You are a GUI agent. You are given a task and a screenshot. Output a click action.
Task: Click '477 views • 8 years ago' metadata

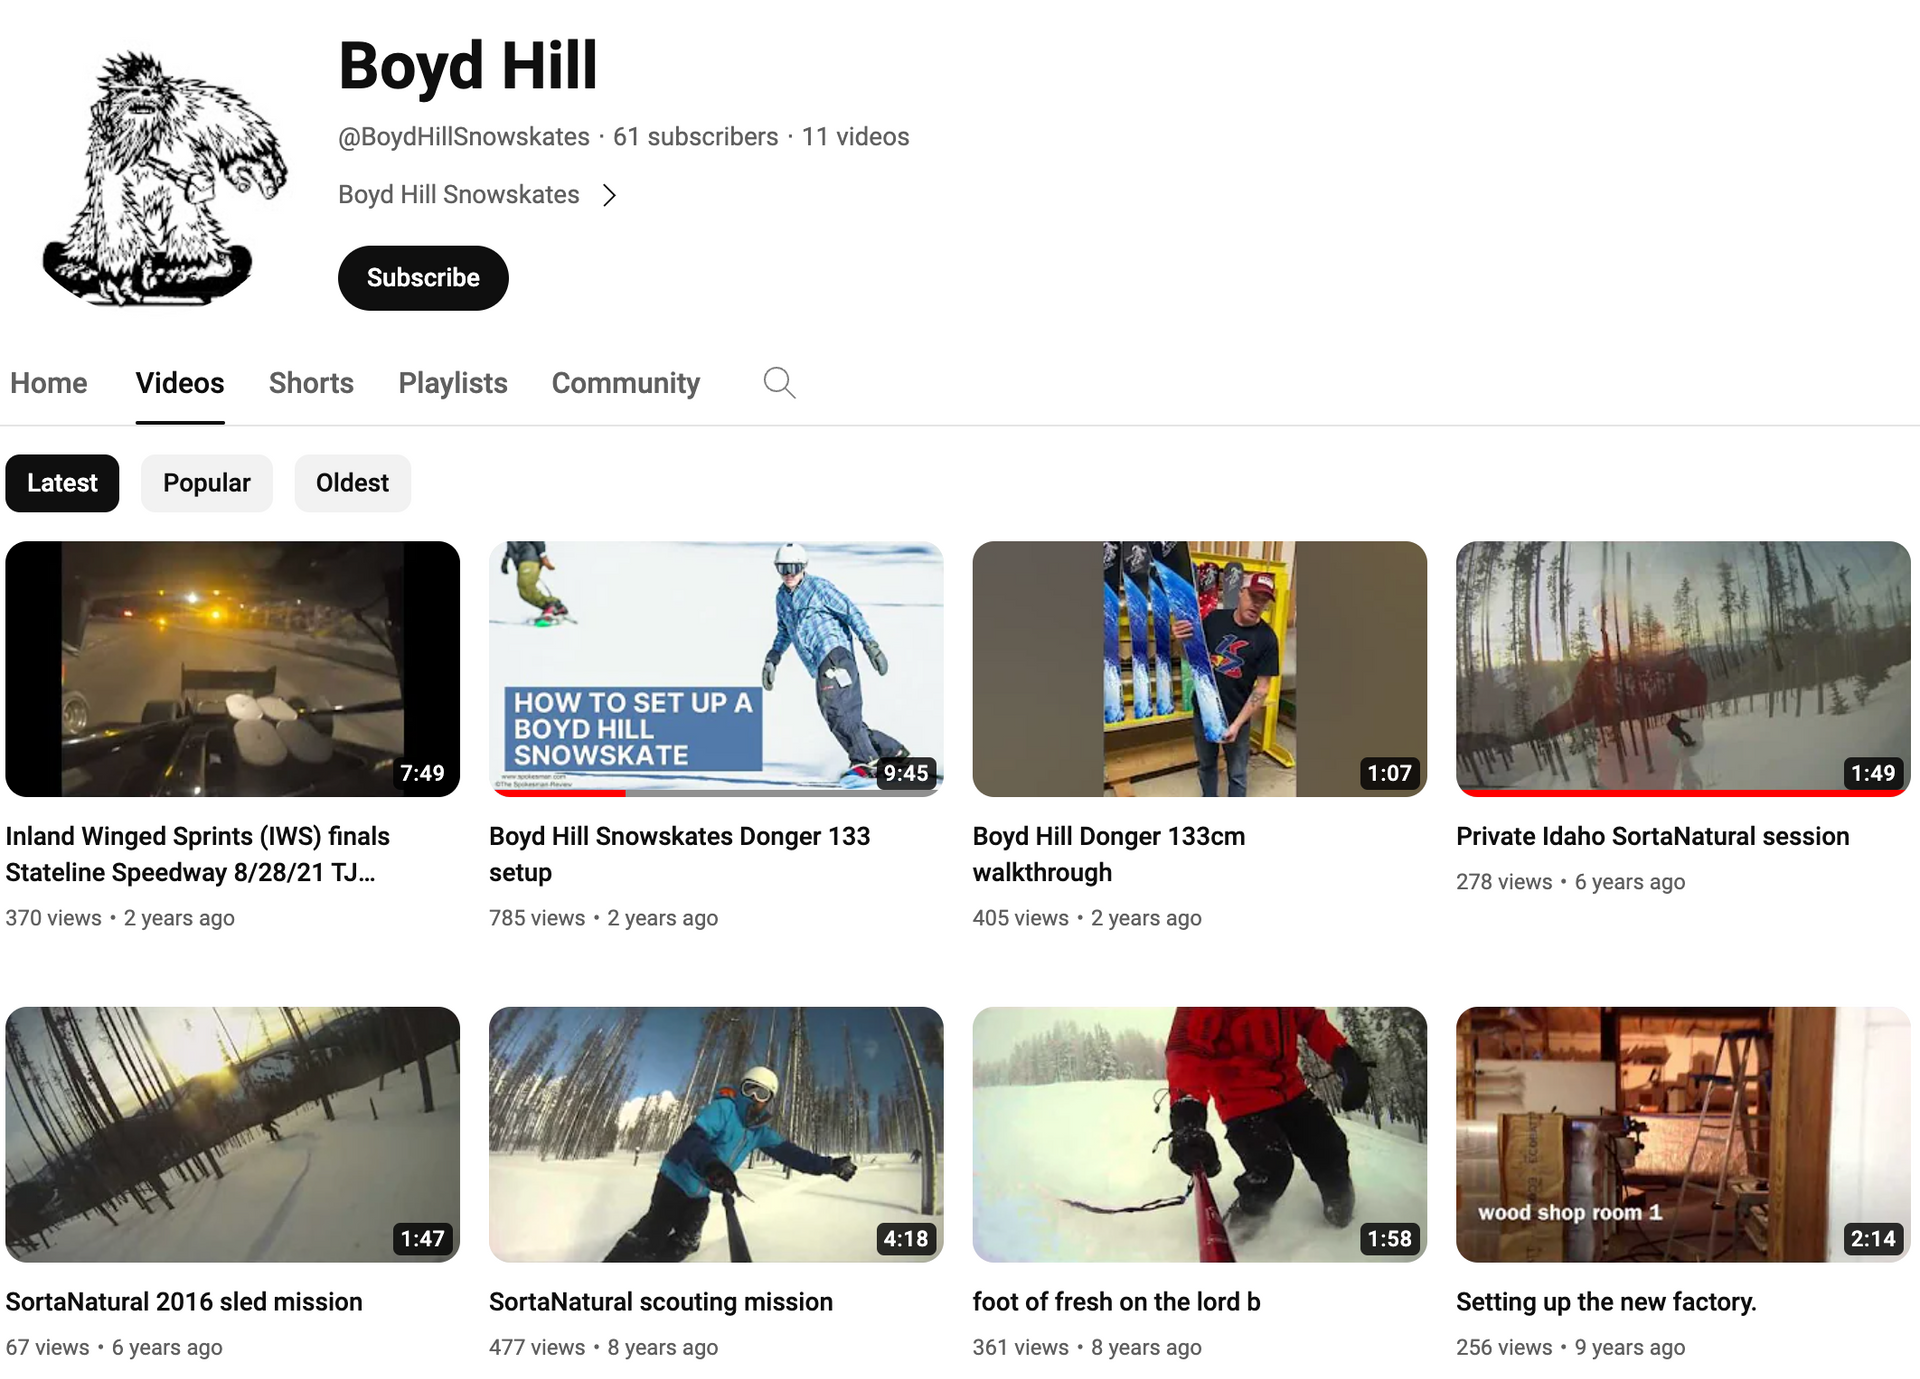tap(603, 1348)
